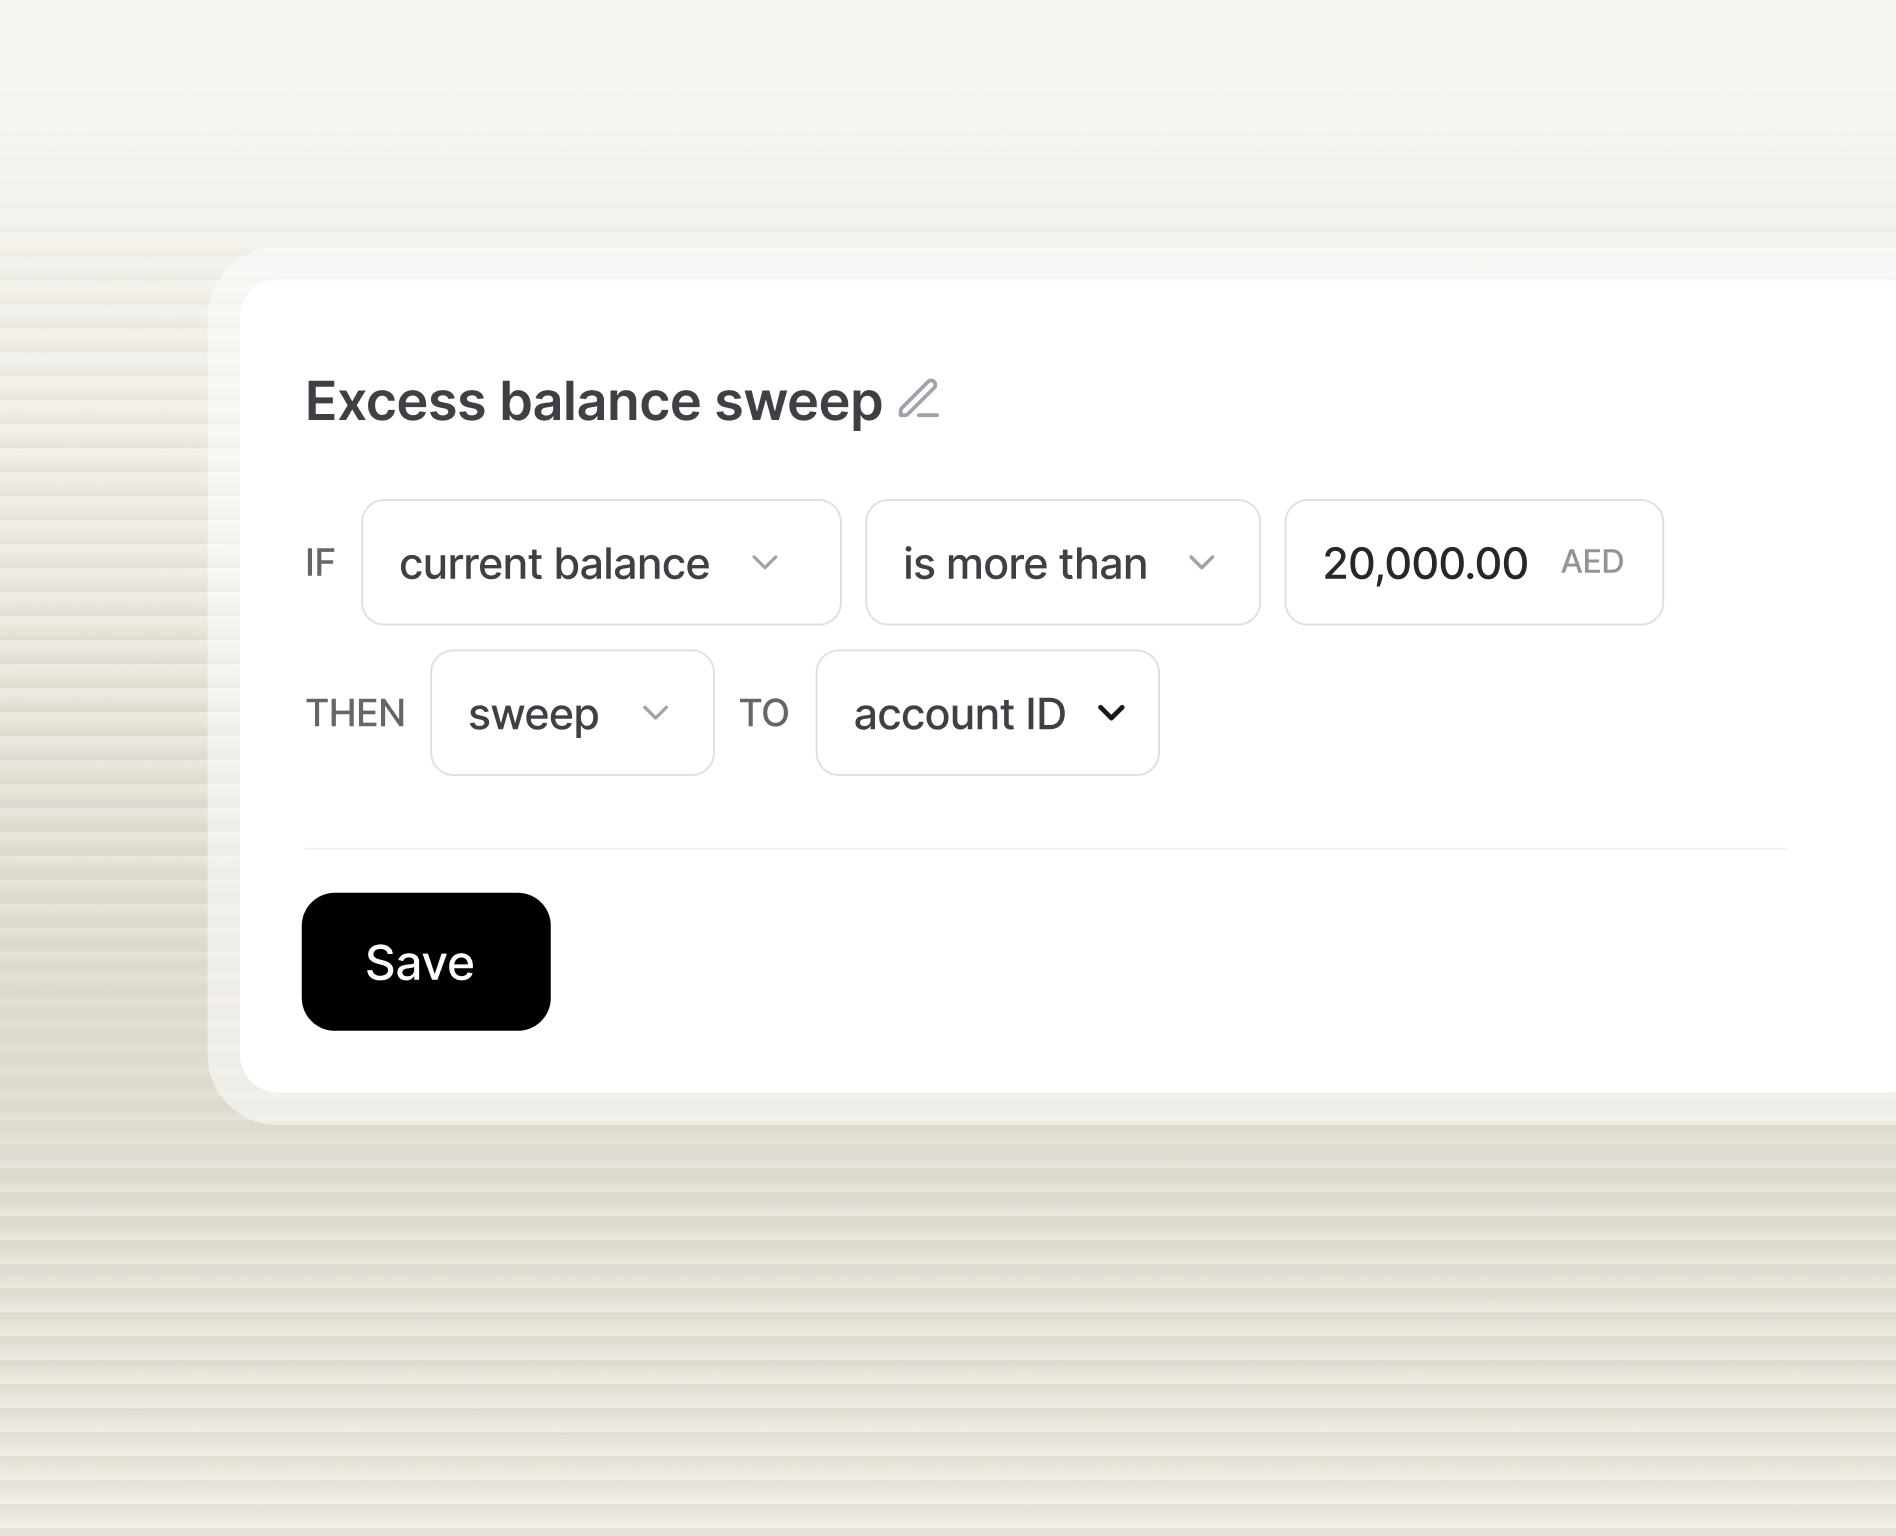Click the downward arrow next to sweep
This screenshot has width=1896, height=1536.
pyautogui.click(x=655, y=713)
